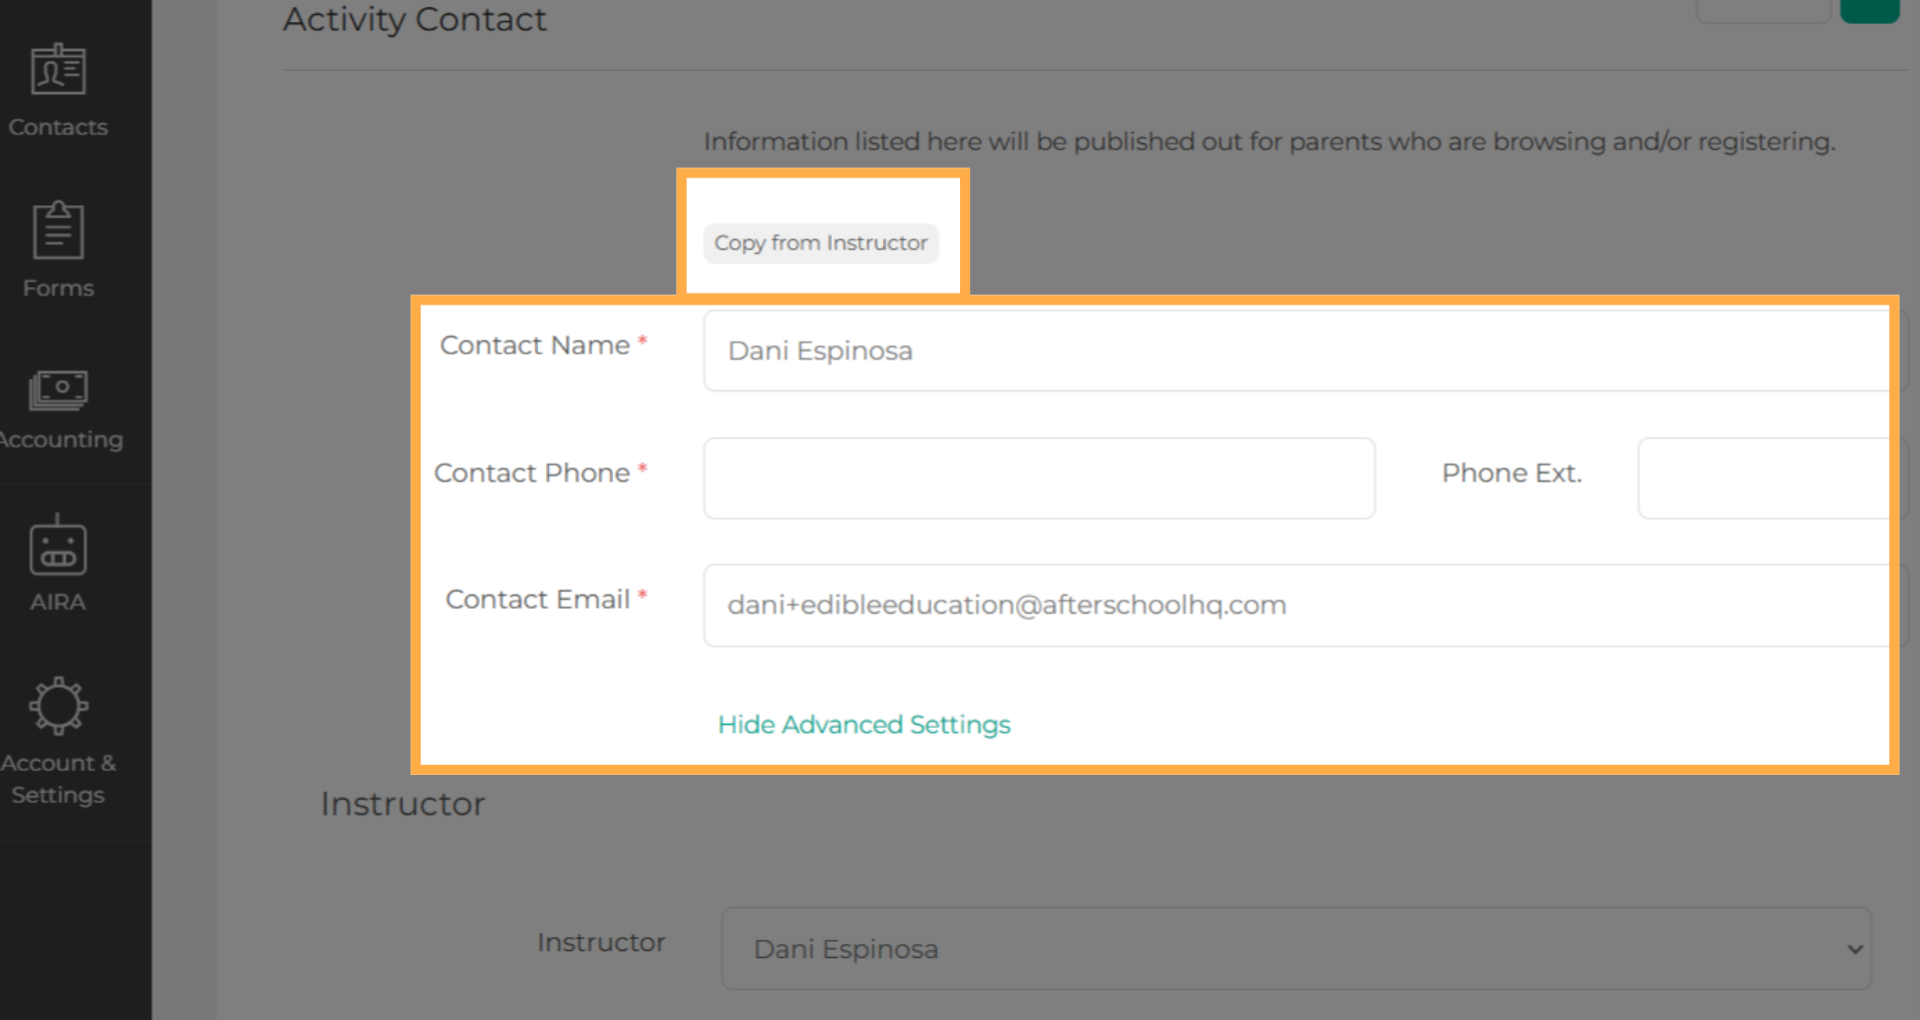Open the Contacts sidebar icon
The width and height of the screenshot is (1920, 1020).
(58, 69)
